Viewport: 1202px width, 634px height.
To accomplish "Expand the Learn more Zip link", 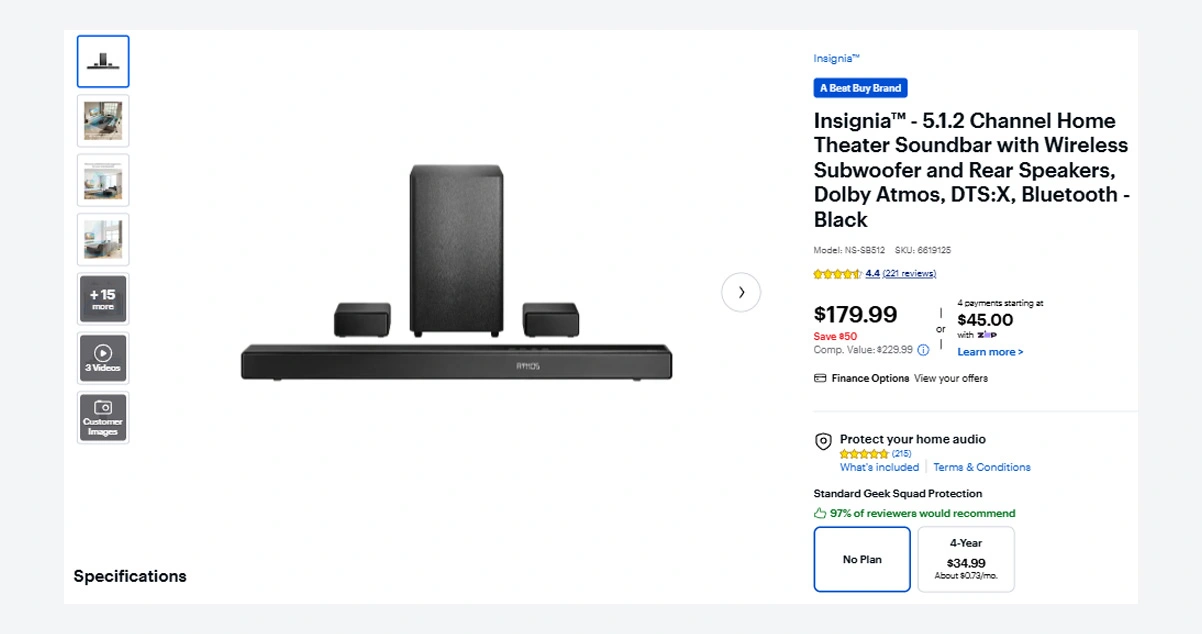I will 990,352.
